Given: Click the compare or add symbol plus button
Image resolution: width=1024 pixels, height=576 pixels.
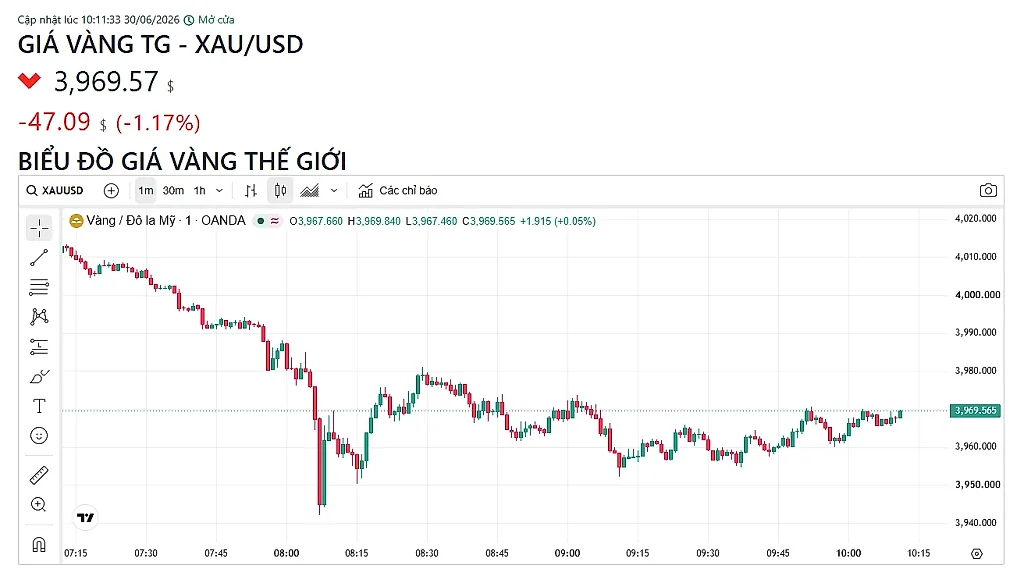Looking at the screenshot, I should click(112, 190).
